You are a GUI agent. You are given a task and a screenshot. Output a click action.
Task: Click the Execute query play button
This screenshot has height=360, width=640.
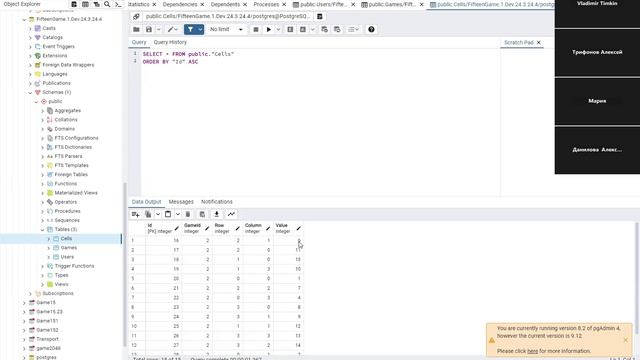[269, 29]
